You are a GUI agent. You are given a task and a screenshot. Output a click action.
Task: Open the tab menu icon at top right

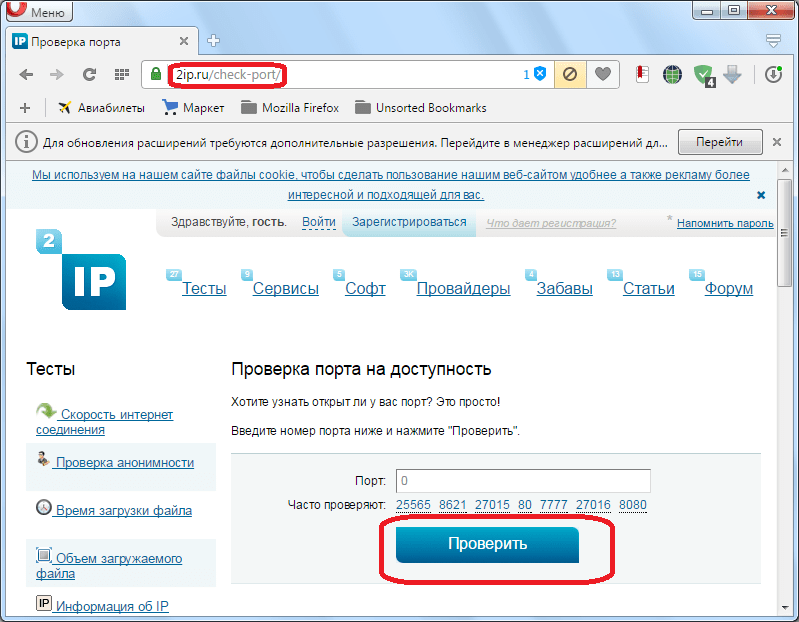point(773,41)
